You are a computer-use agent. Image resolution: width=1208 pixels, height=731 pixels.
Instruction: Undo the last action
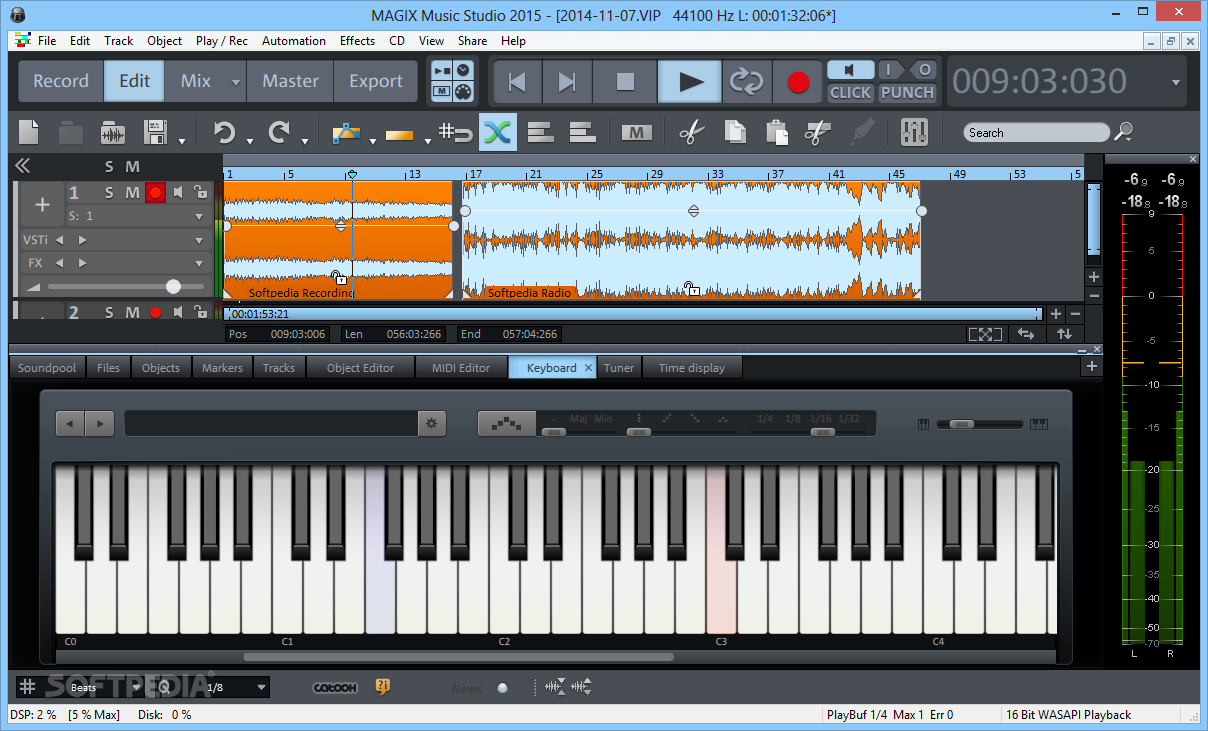[x=224, y=132]
